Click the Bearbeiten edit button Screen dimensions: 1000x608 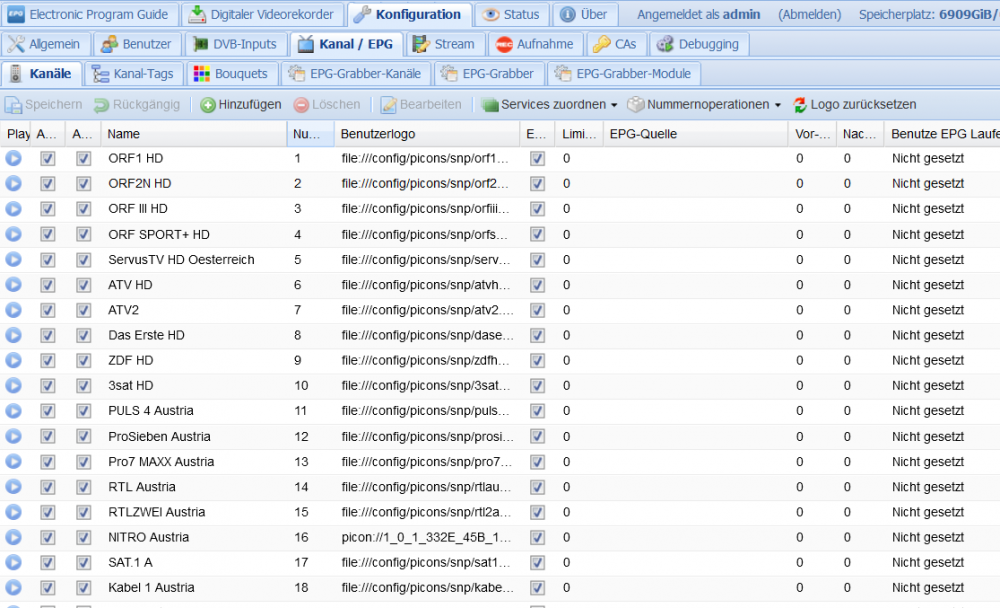tap(421, 105)
